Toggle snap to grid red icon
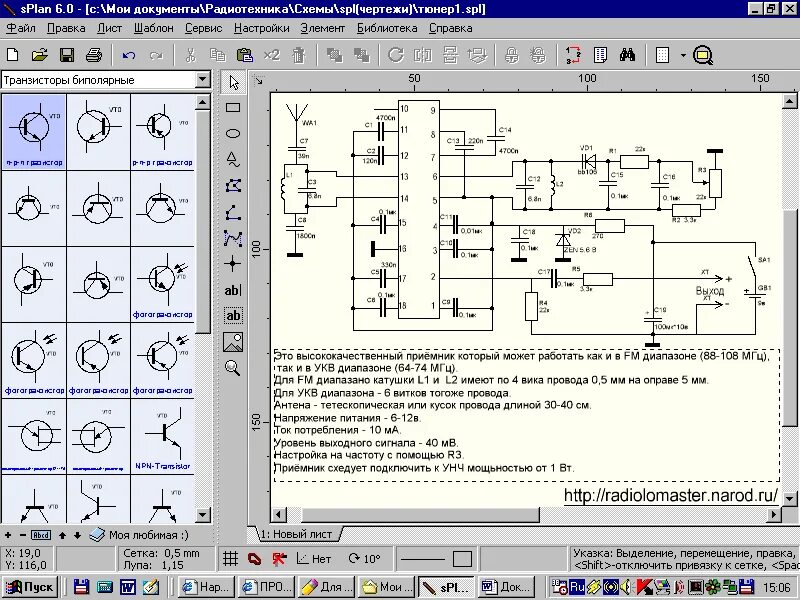This screenshot has height=600, width=800. point(279,559)
